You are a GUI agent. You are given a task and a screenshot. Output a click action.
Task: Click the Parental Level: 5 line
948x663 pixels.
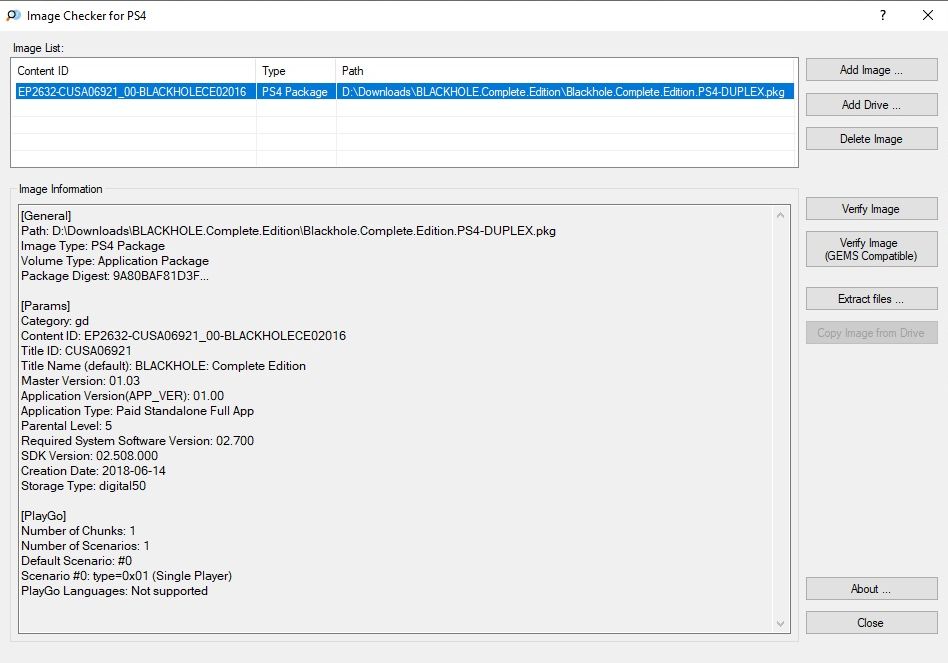(x=67, y=425)
